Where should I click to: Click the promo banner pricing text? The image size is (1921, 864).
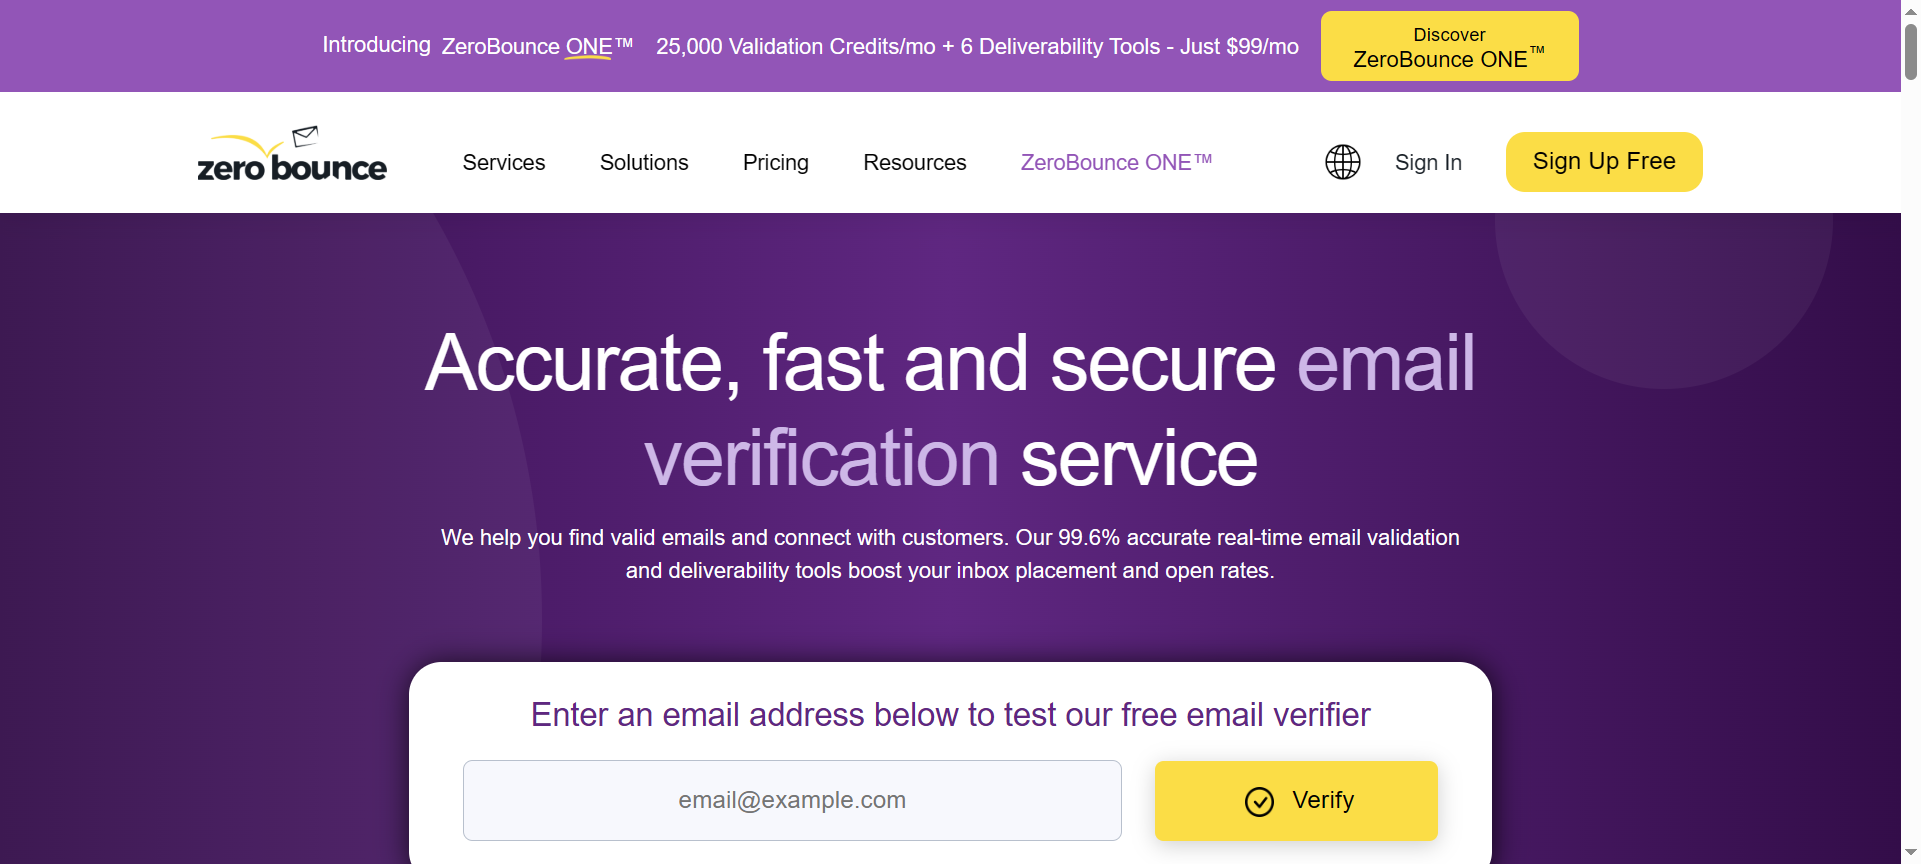click(977, 46)
